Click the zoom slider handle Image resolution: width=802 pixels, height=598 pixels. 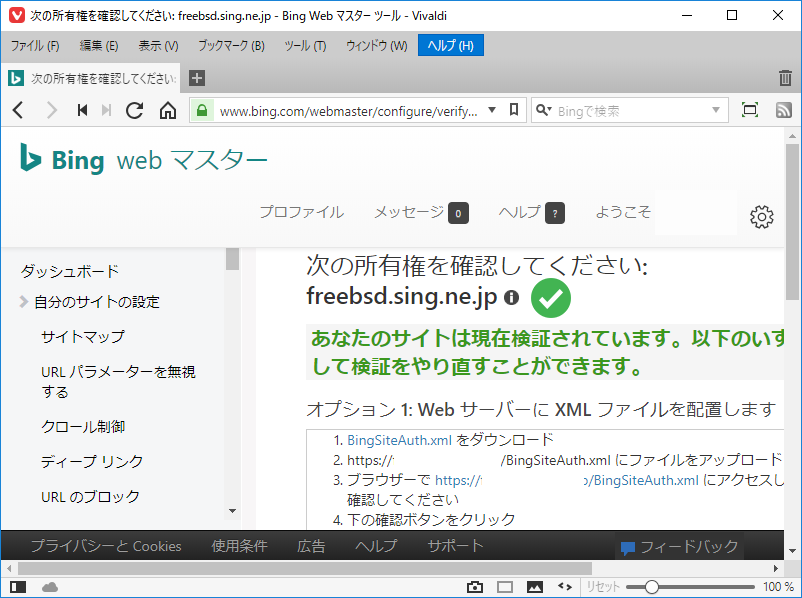(651, 587)
